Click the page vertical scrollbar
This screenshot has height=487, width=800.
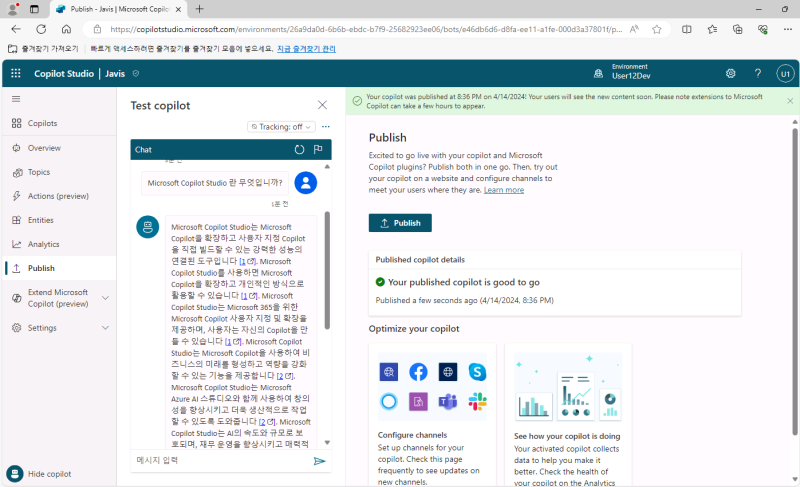click(x=794, y=280)
